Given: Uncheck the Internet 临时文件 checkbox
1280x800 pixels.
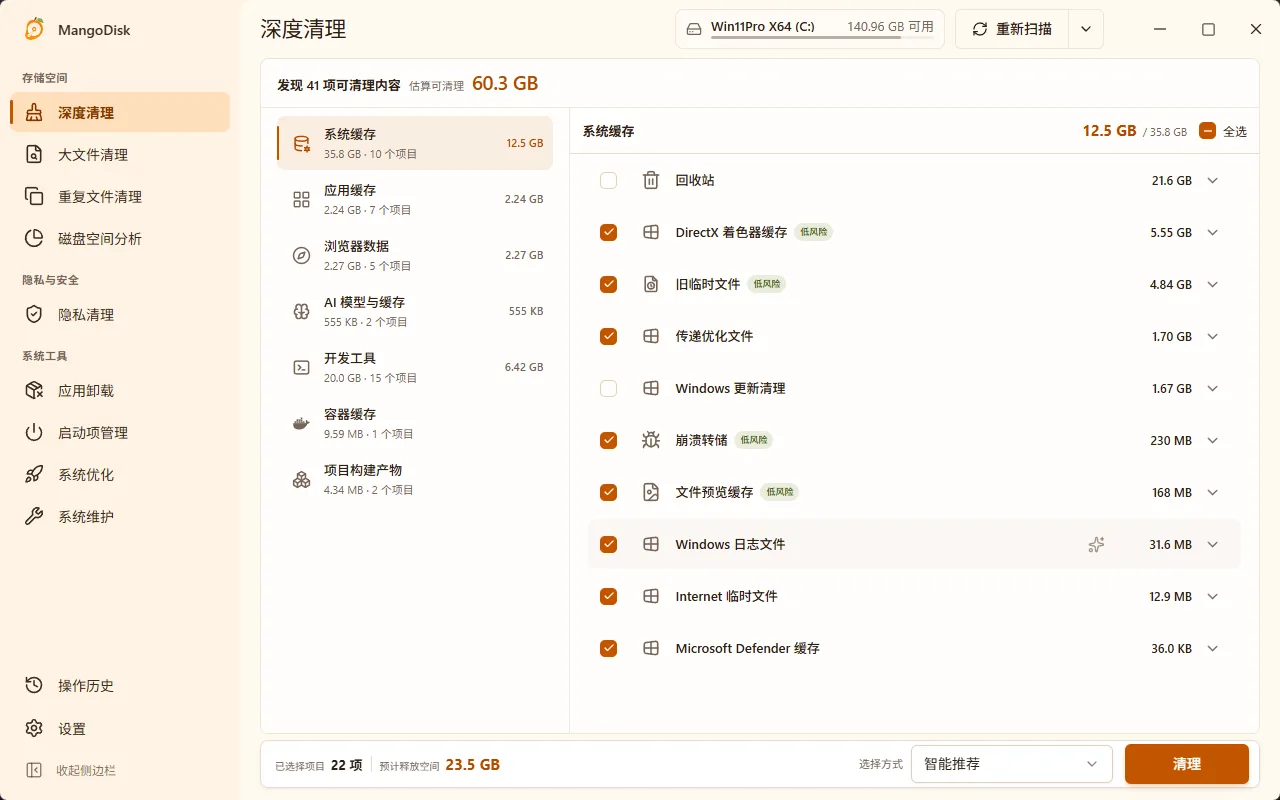Looking at the screenshot, I should pyautogui.click(x=608, y=597).
